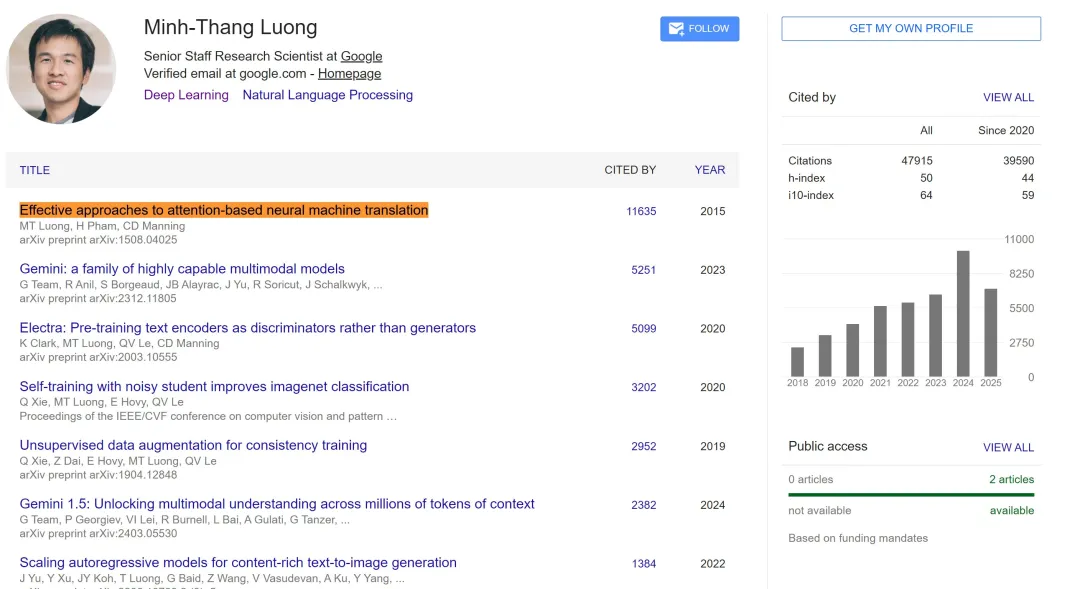Click the Follow button with envelope icon
1080x589 pixels.
pyautogui.click(x=699, y=29)
